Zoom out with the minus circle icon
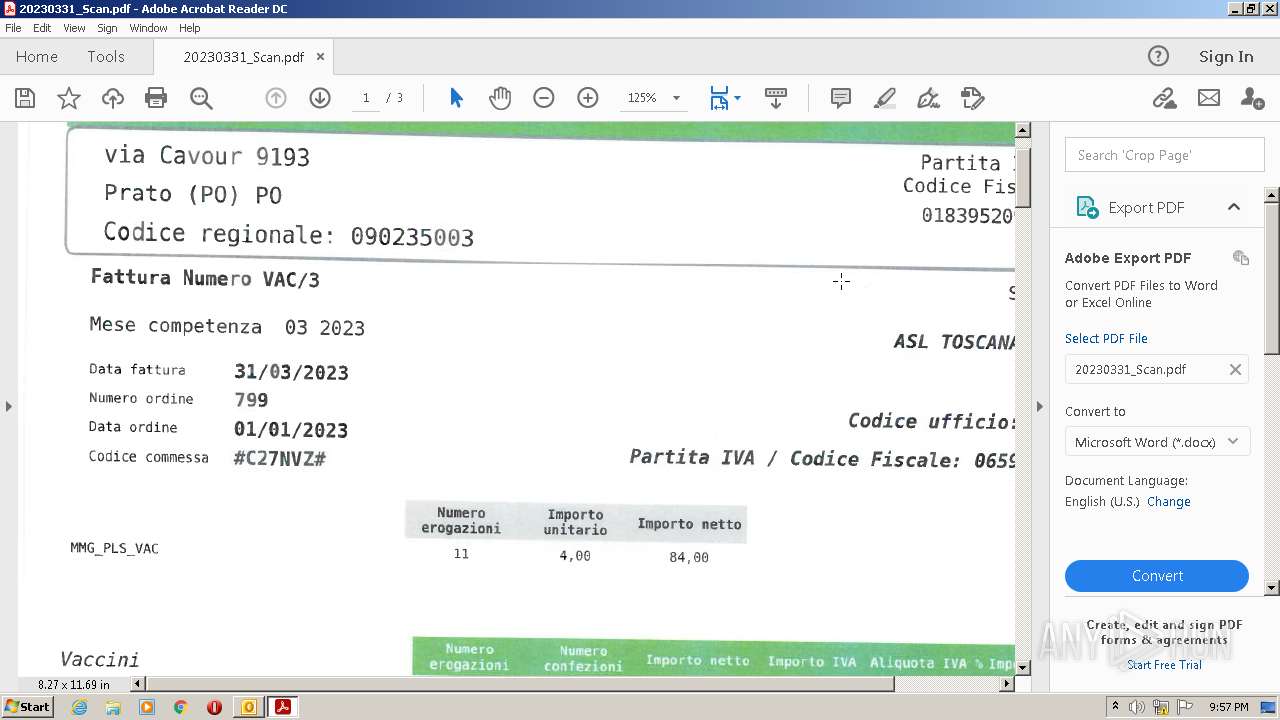 pos(544,98)
